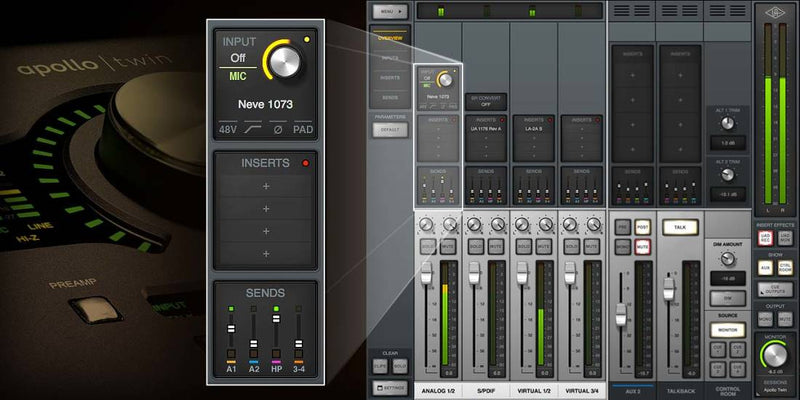Solo the S/PDIF channel

476,246
